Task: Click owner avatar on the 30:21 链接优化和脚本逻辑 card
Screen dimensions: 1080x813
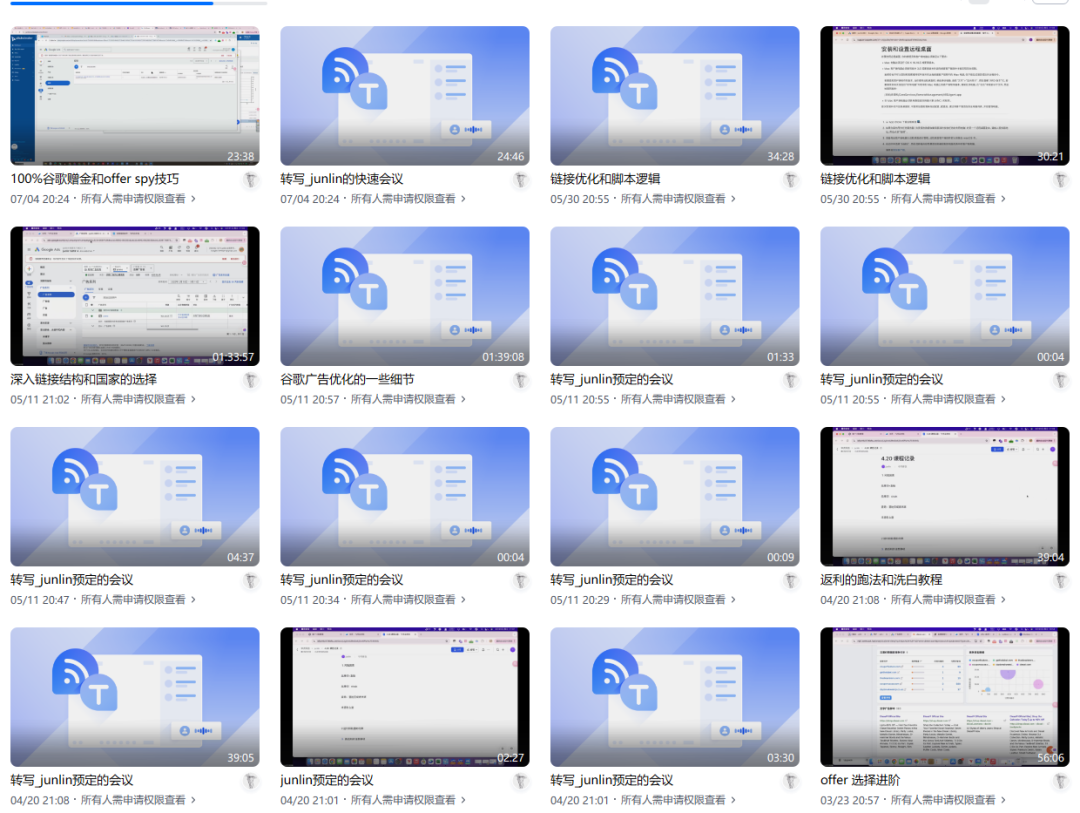Action: click(1061, 181)
